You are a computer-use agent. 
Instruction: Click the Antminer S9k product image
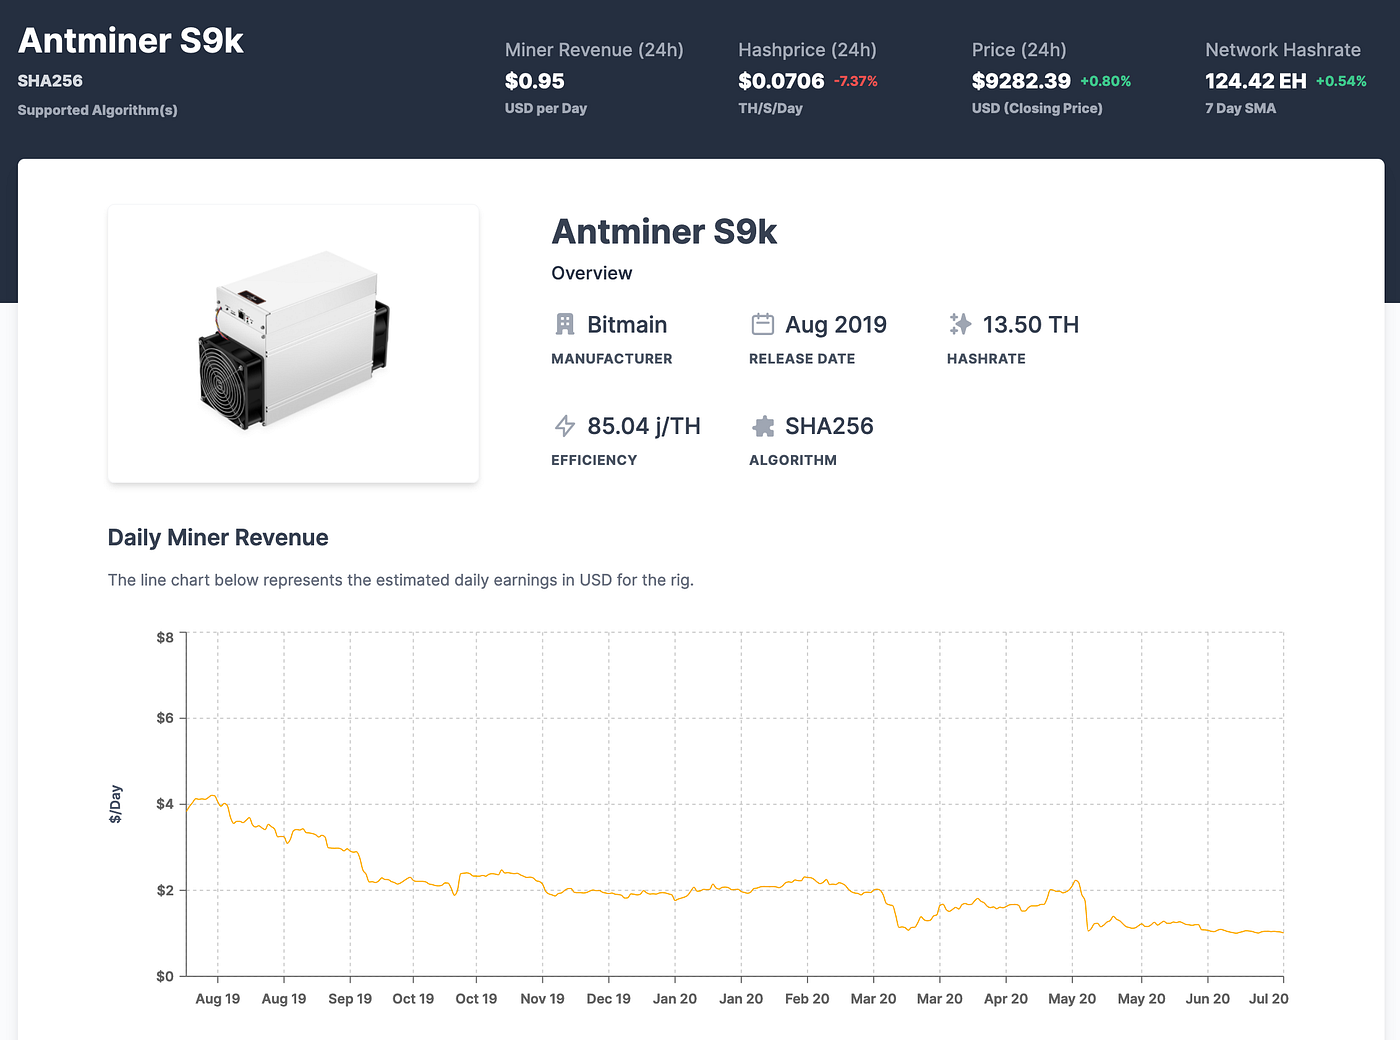tap(293, 343)
